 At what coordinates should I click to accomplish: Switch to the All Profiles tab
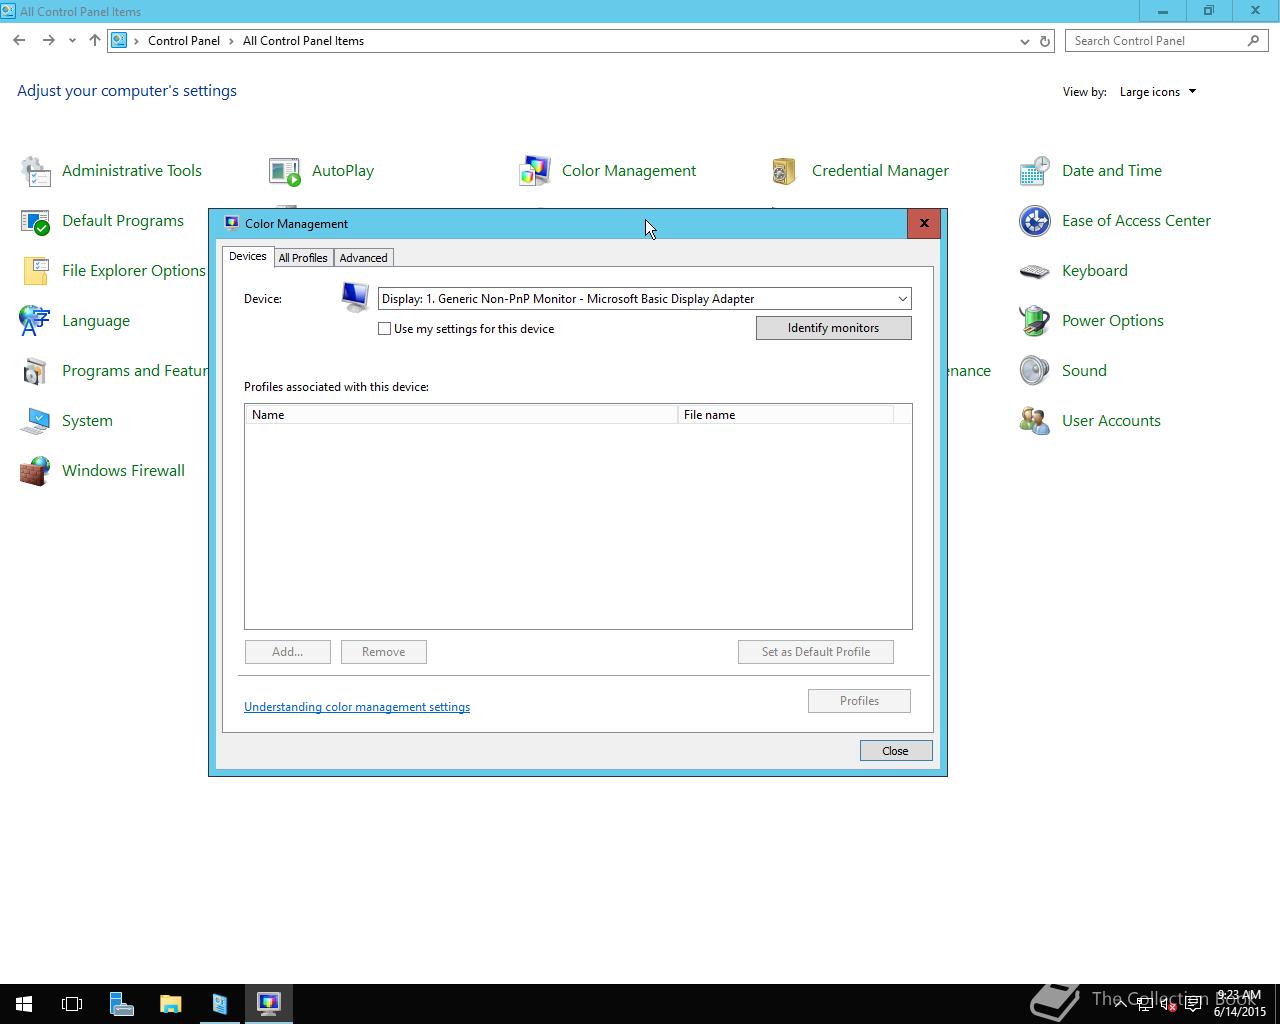click(x=303, y=258)
